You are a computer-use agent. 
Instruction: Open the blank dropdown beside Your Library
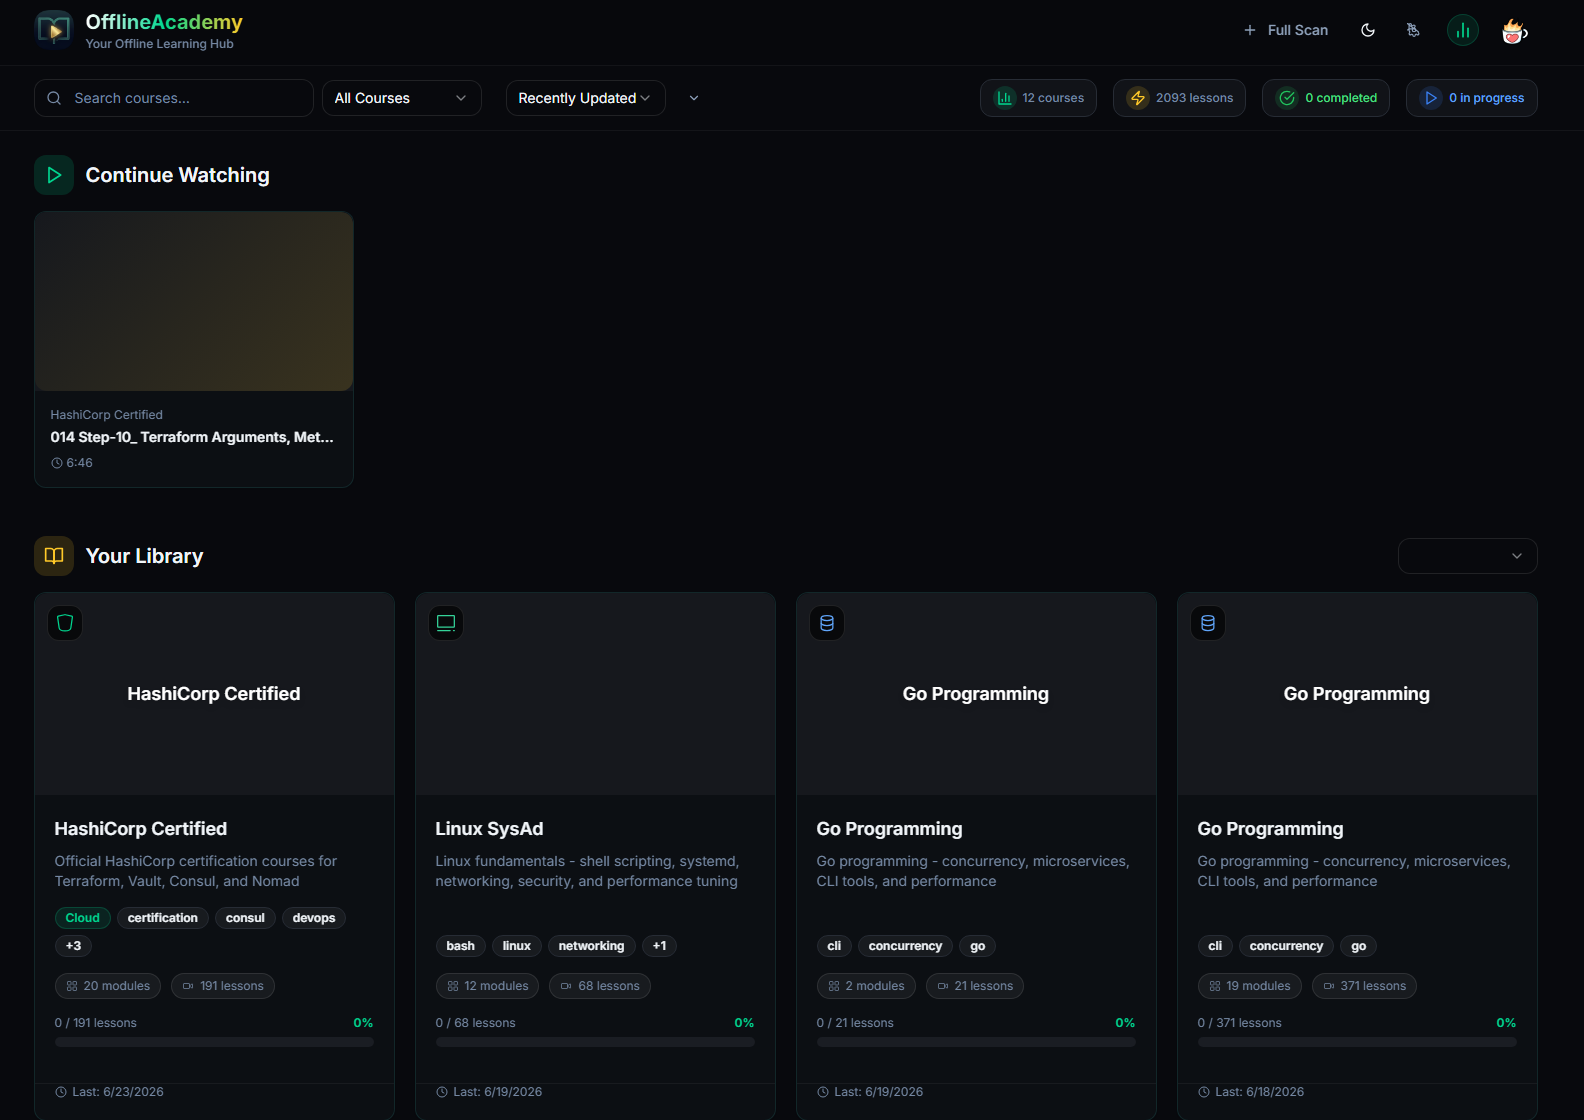point(1468,556)
